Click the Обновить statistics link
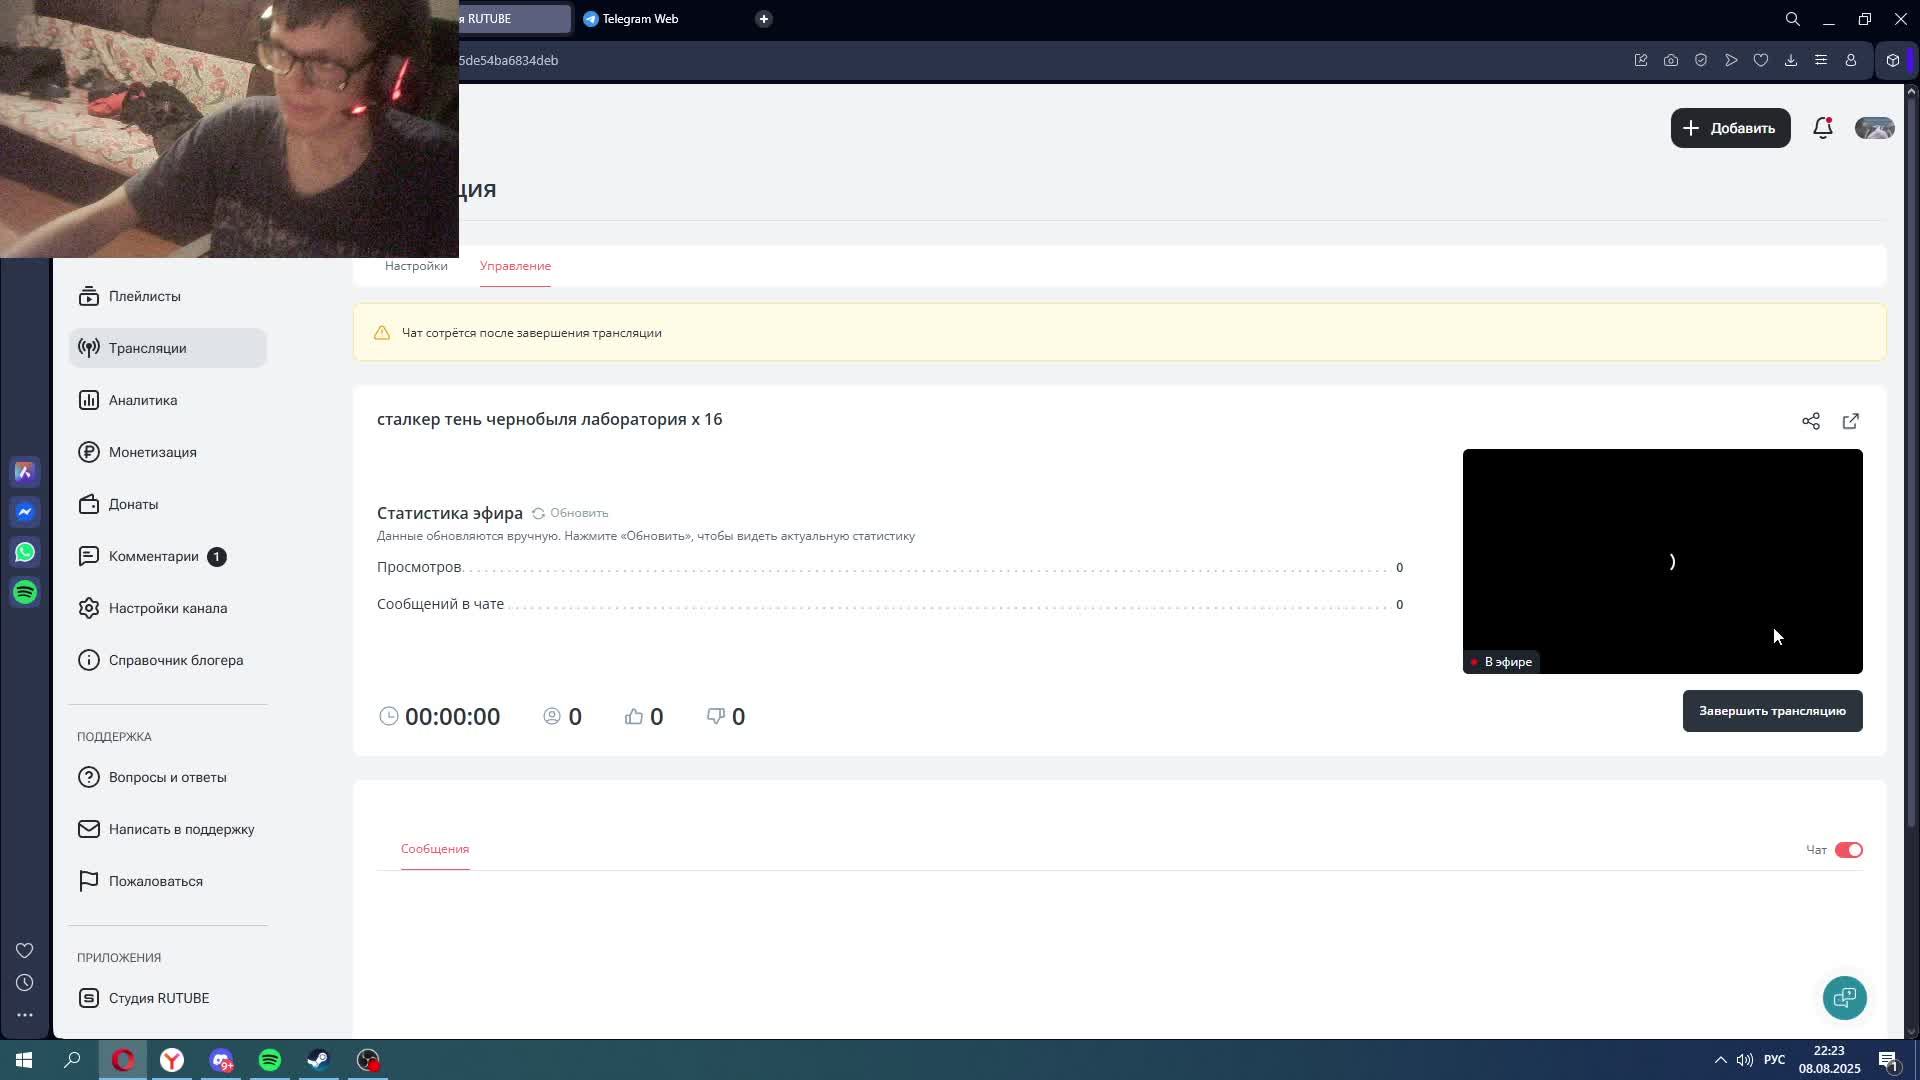 pyautogui.click(x=570, y=513)
